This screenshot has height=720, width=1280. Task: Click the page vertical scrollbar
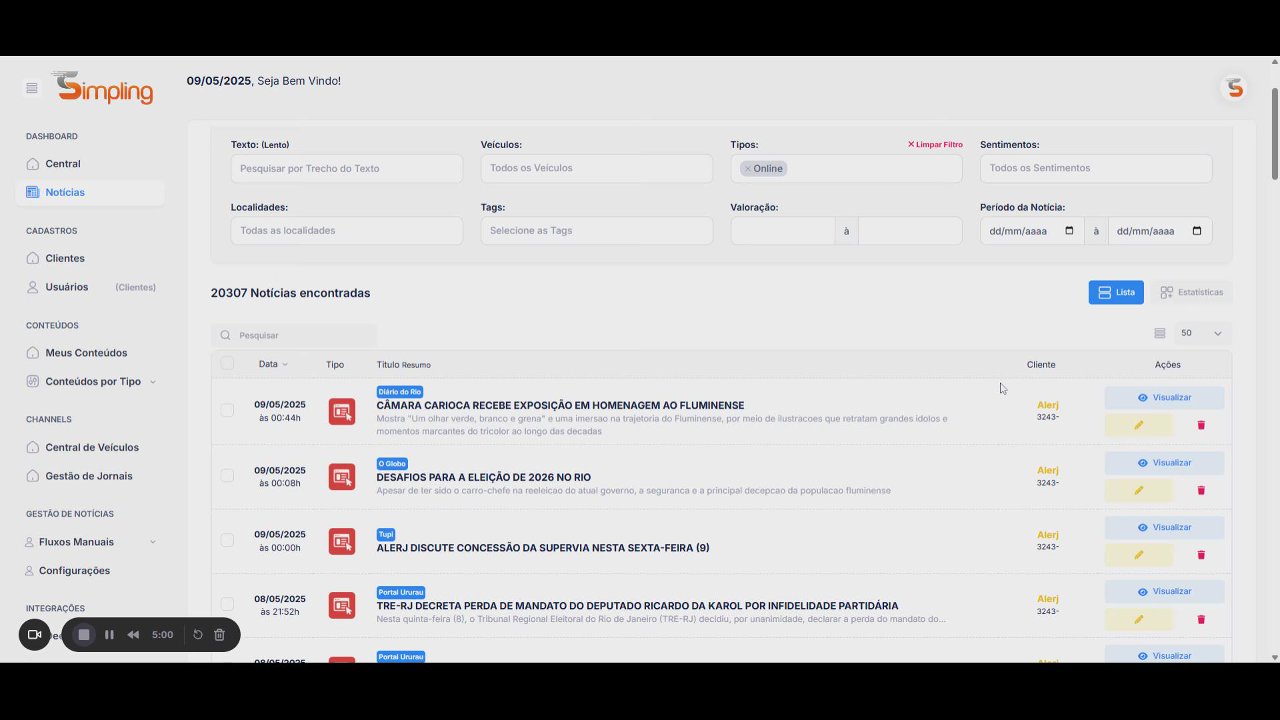pyautogui.click(x=1274, y=134)
